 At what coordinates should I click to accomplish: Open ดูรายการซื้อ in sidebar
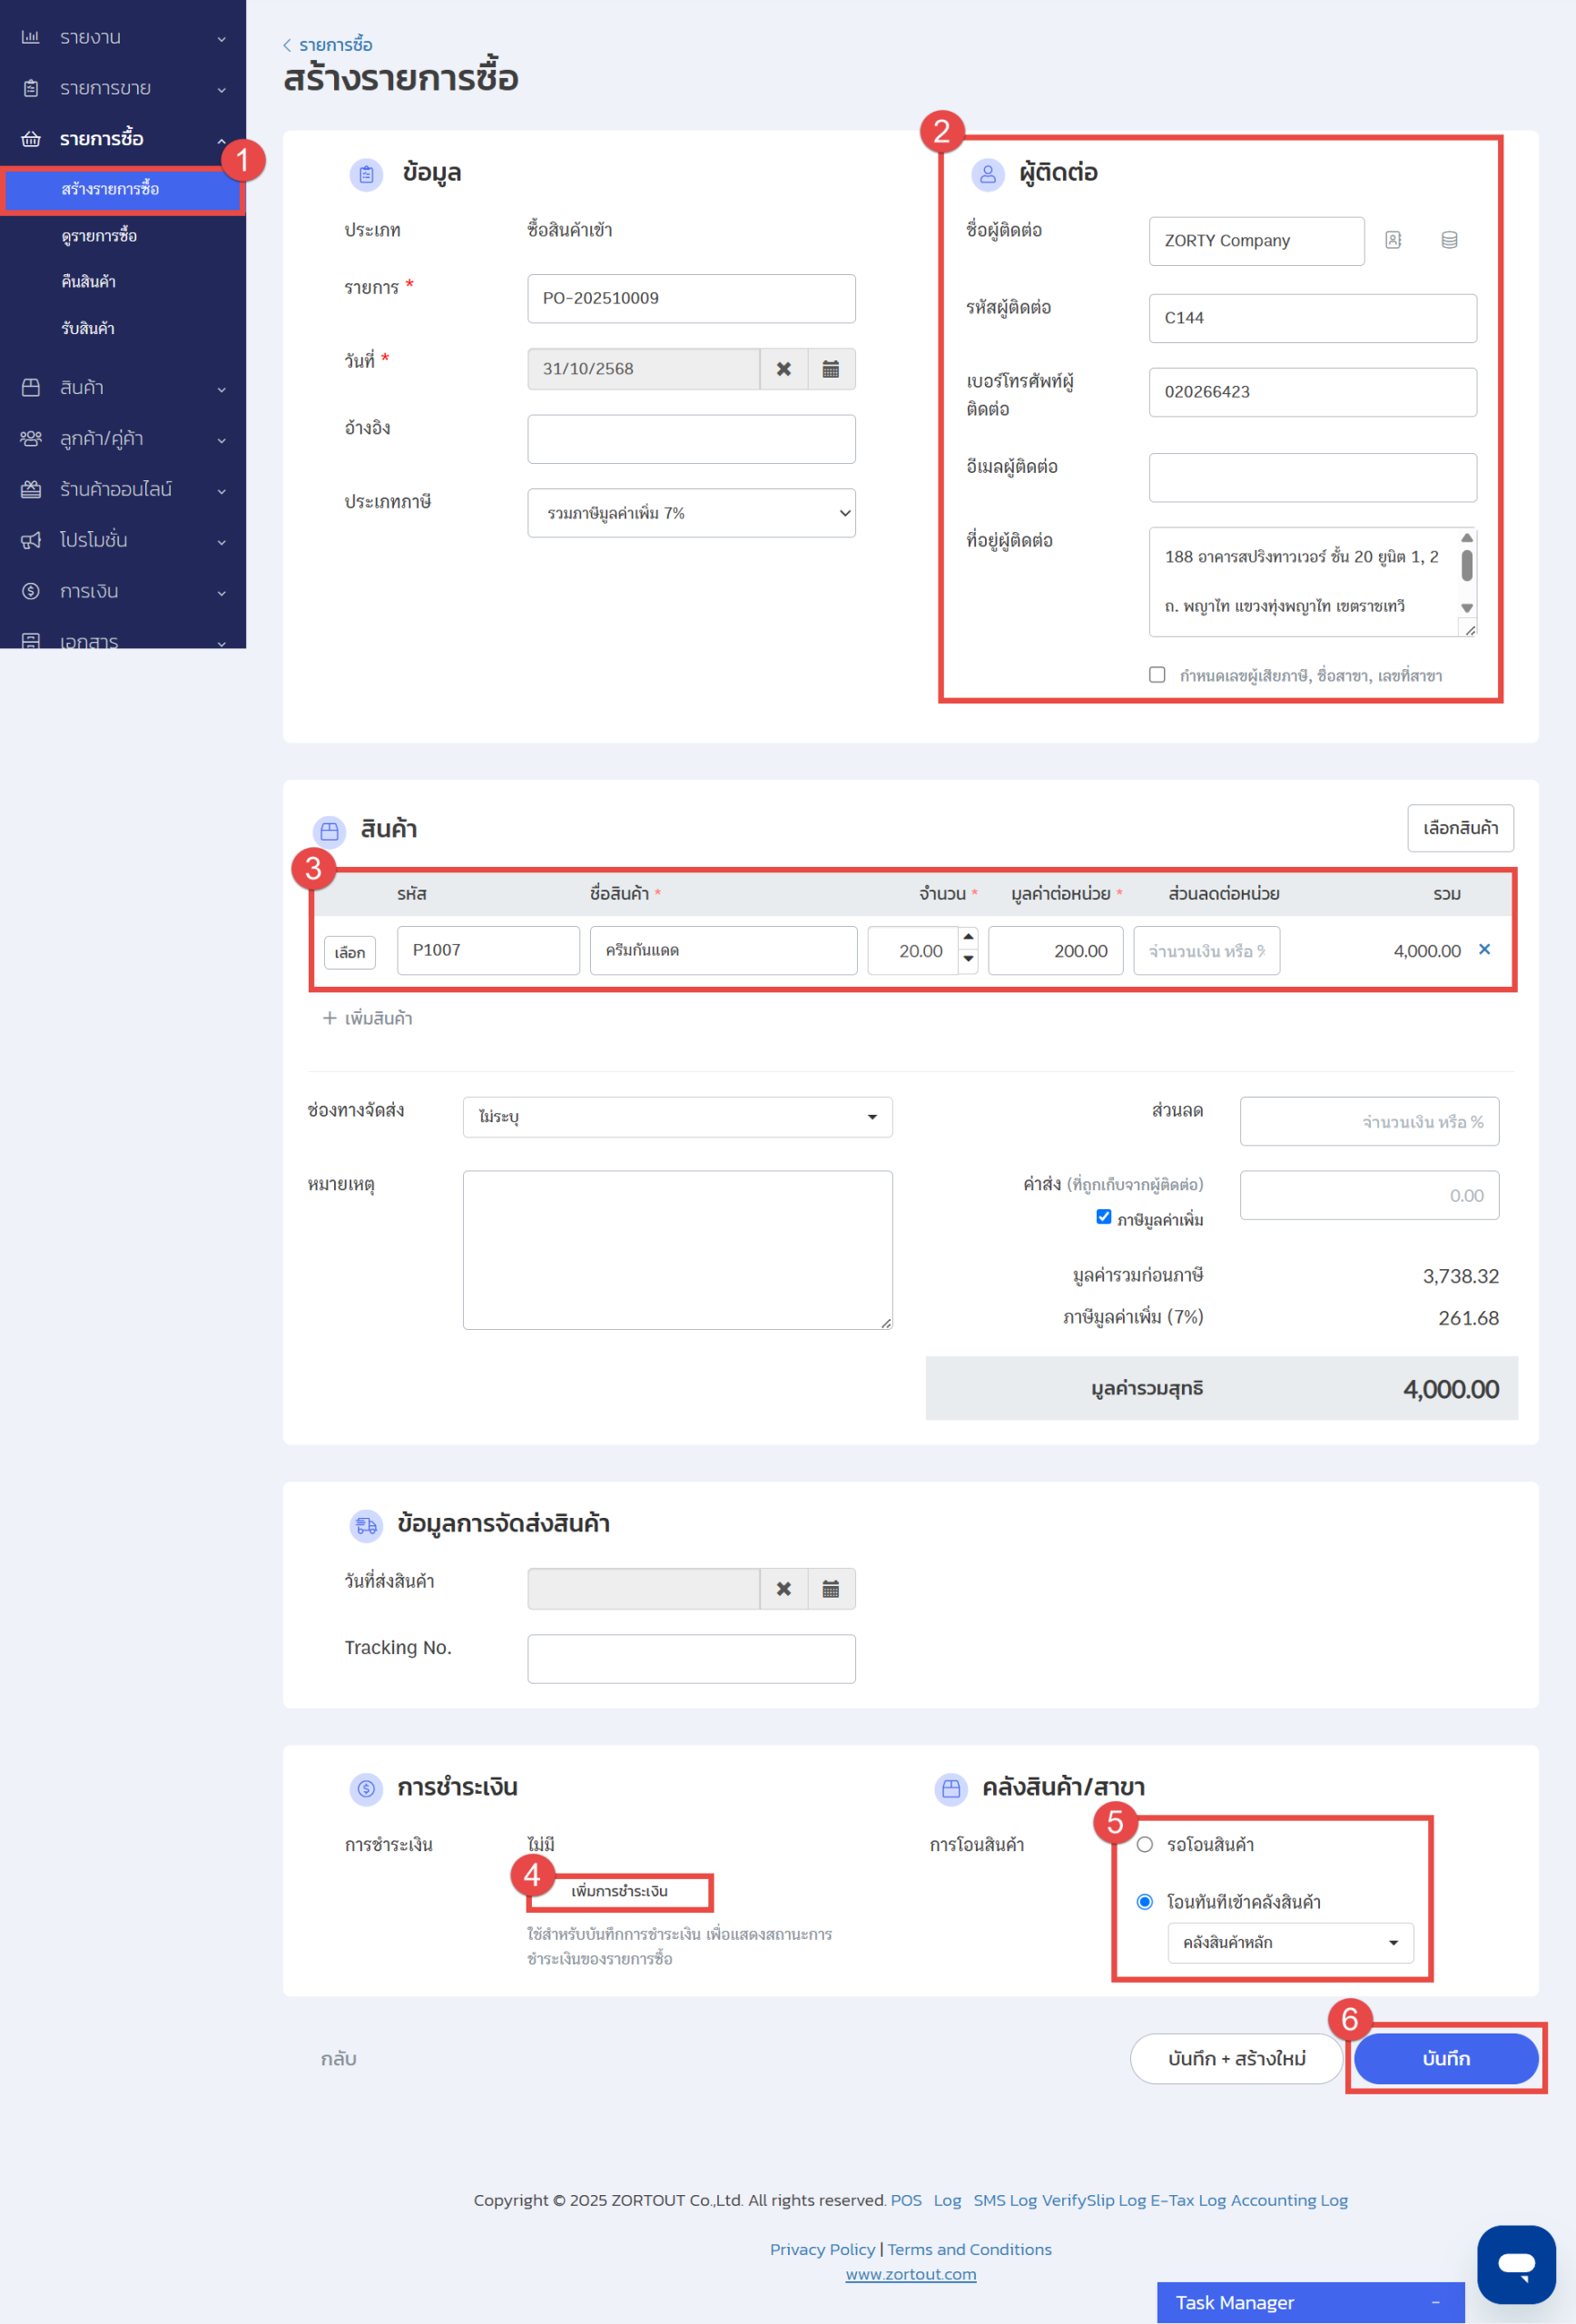tap(99, 236)
